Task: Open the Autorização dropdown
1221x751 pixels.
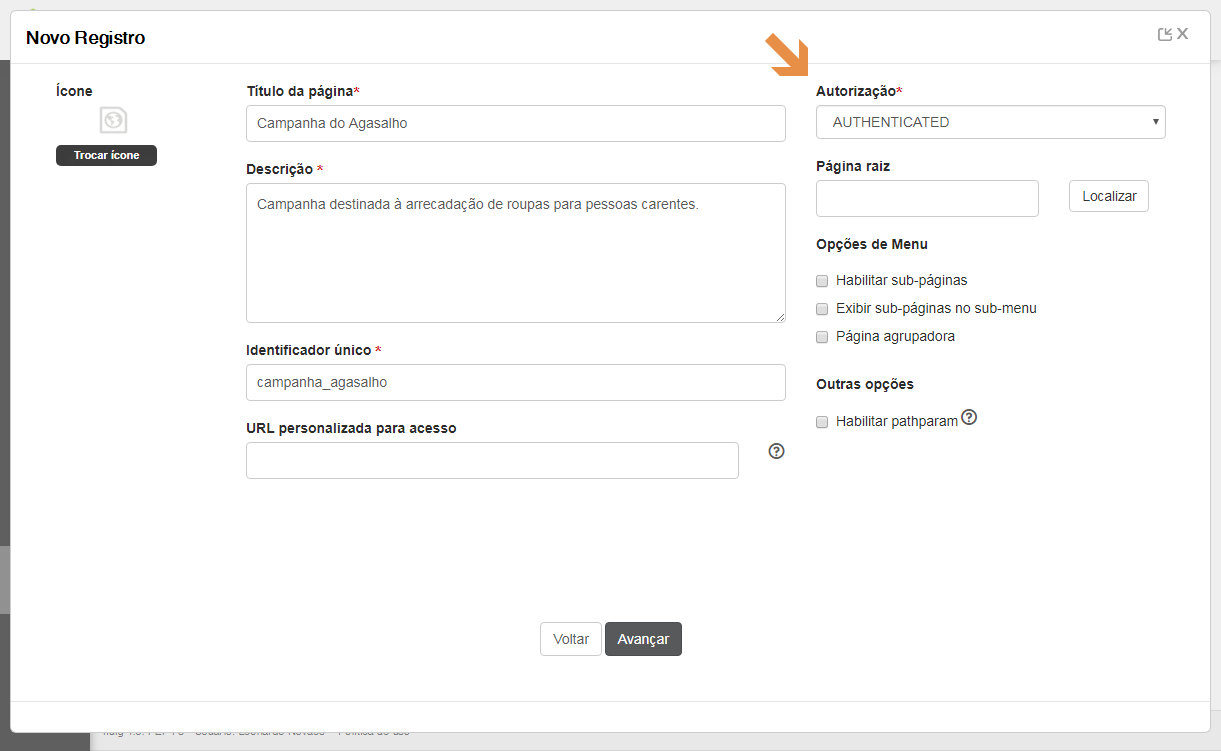Action: click(990, 122)
